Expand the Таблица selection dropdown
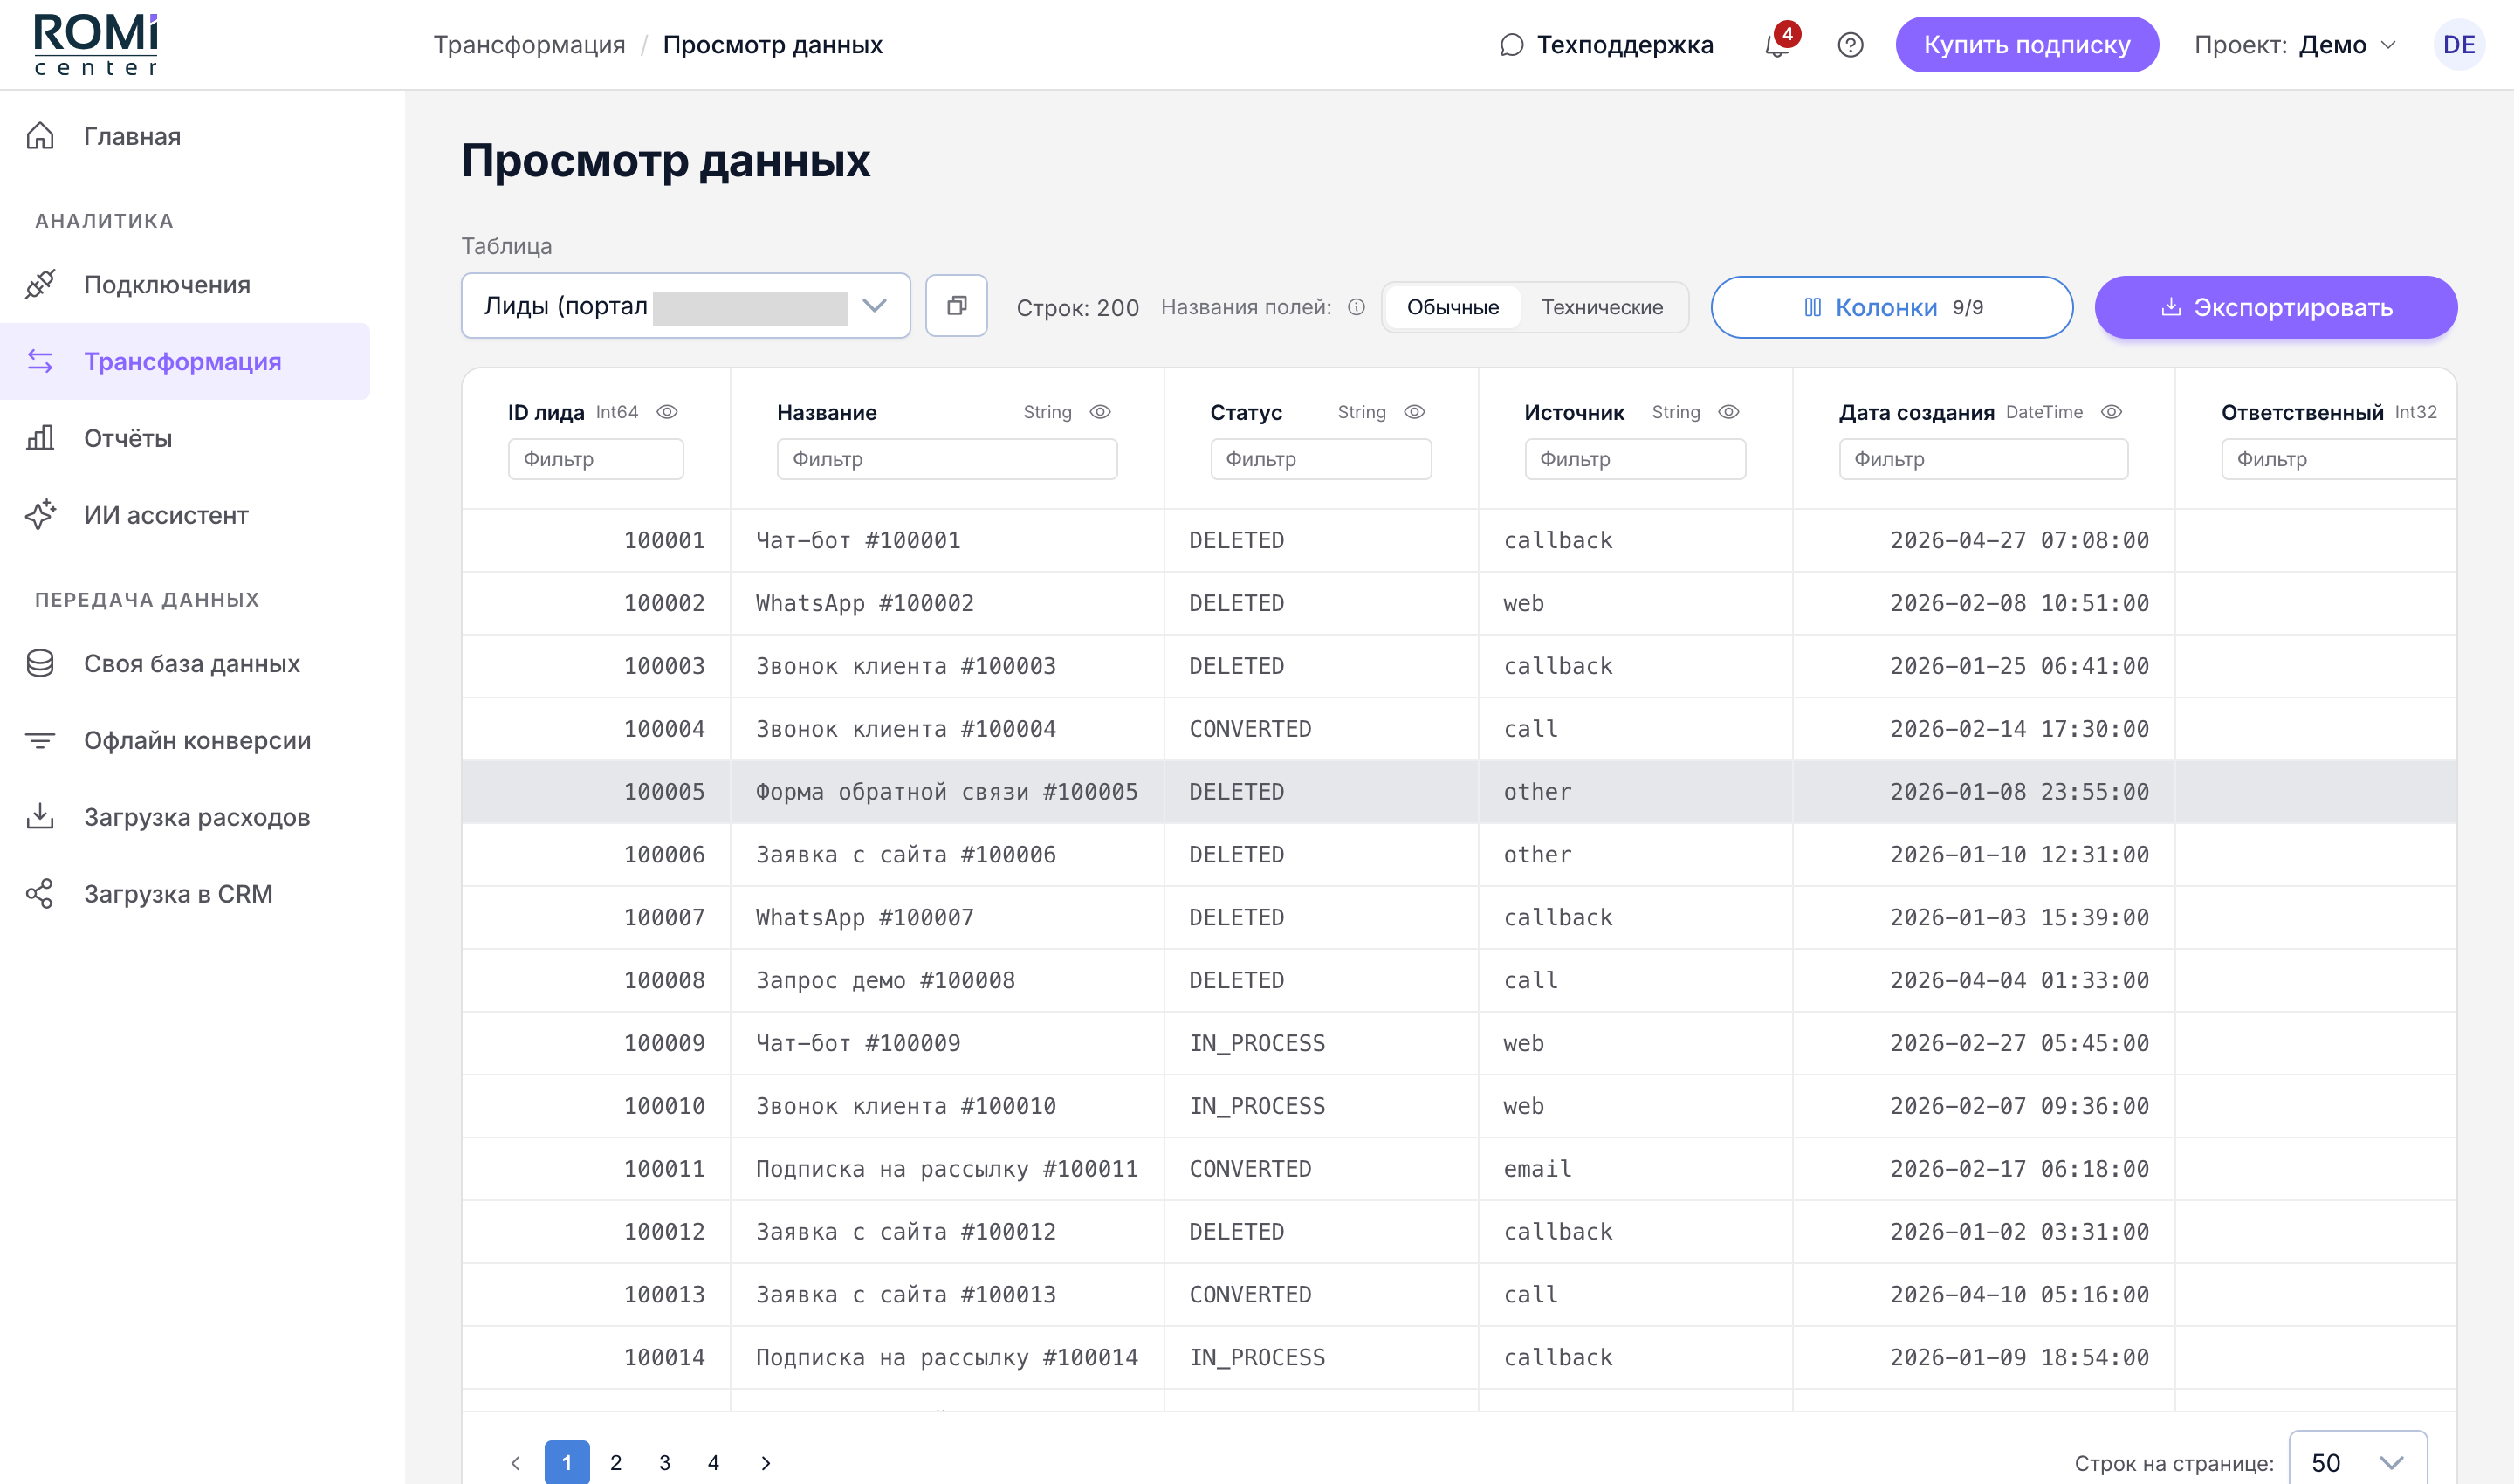This screenshot has width=2514, height=1484. click(x=685, y=306)
